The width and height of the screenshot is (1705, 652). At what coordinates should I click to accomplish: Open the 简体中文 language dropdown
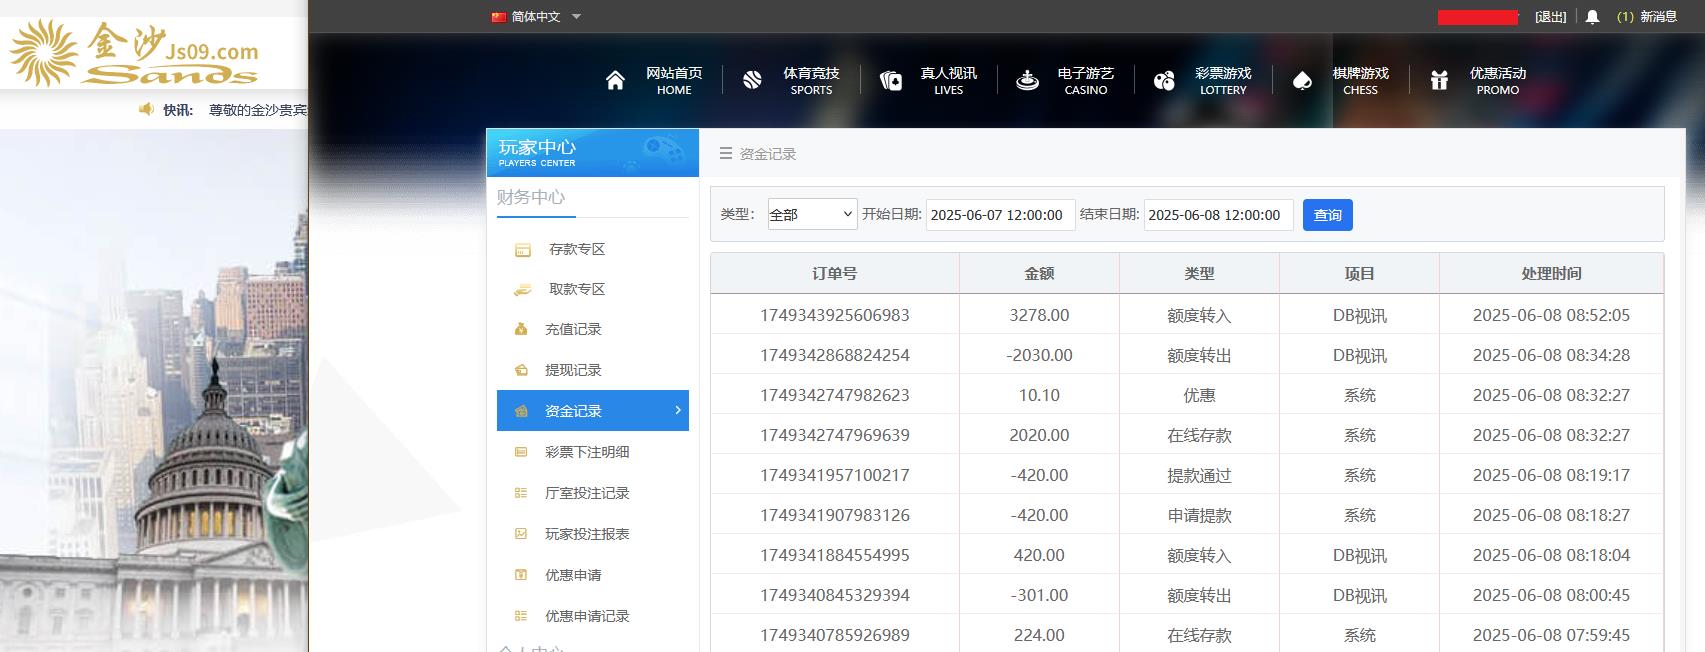(536, 17)
